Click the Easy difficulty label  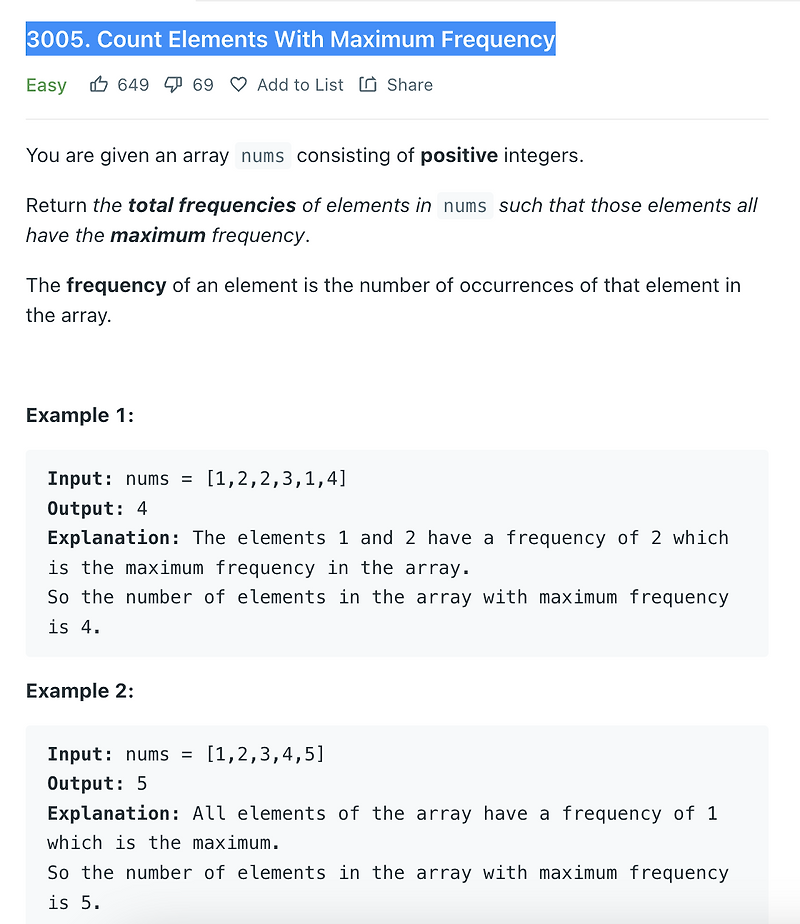point(46,85)
